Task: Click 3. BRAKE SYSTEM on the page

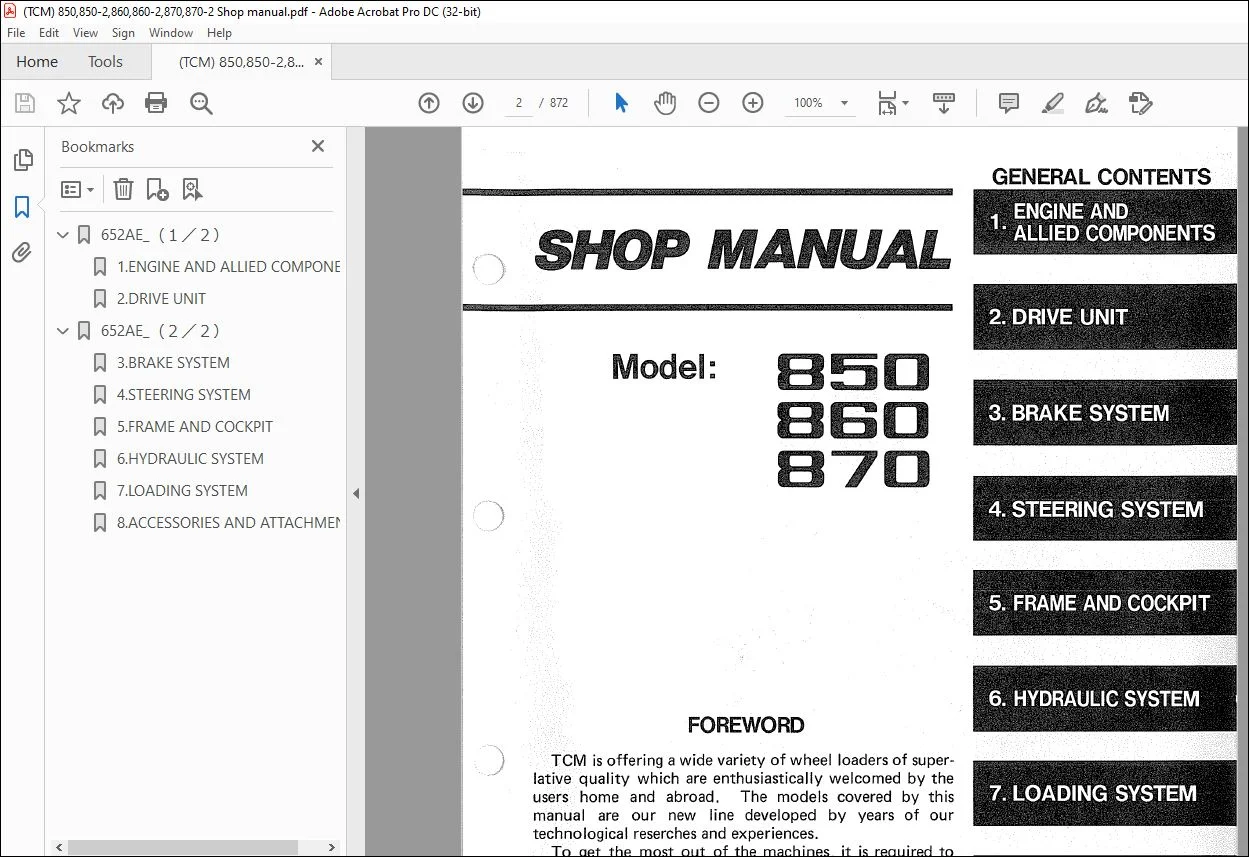Action: pos(1104,413)
